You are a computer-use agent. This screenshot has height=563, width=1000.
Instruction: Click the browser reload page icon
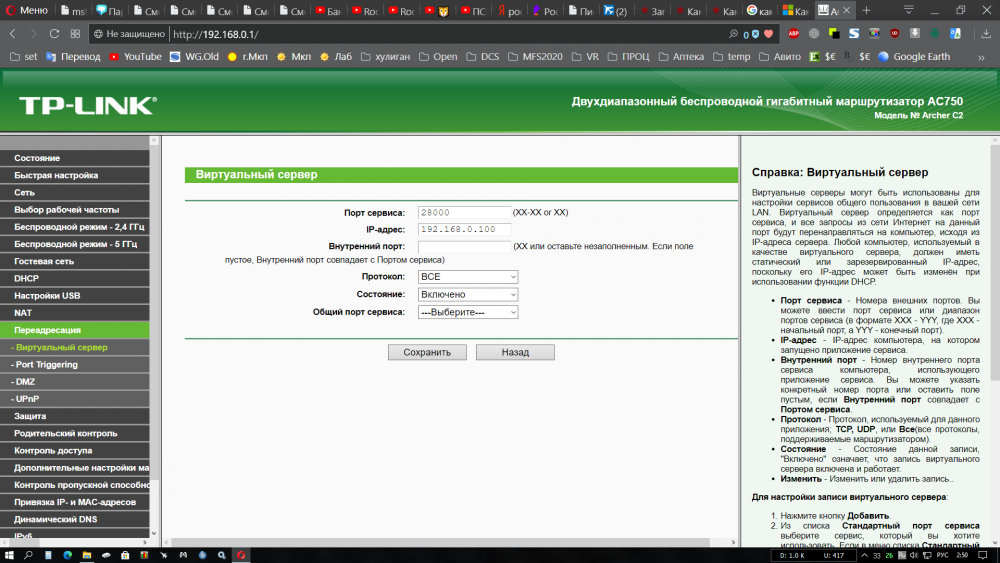[x=54, y=34]
